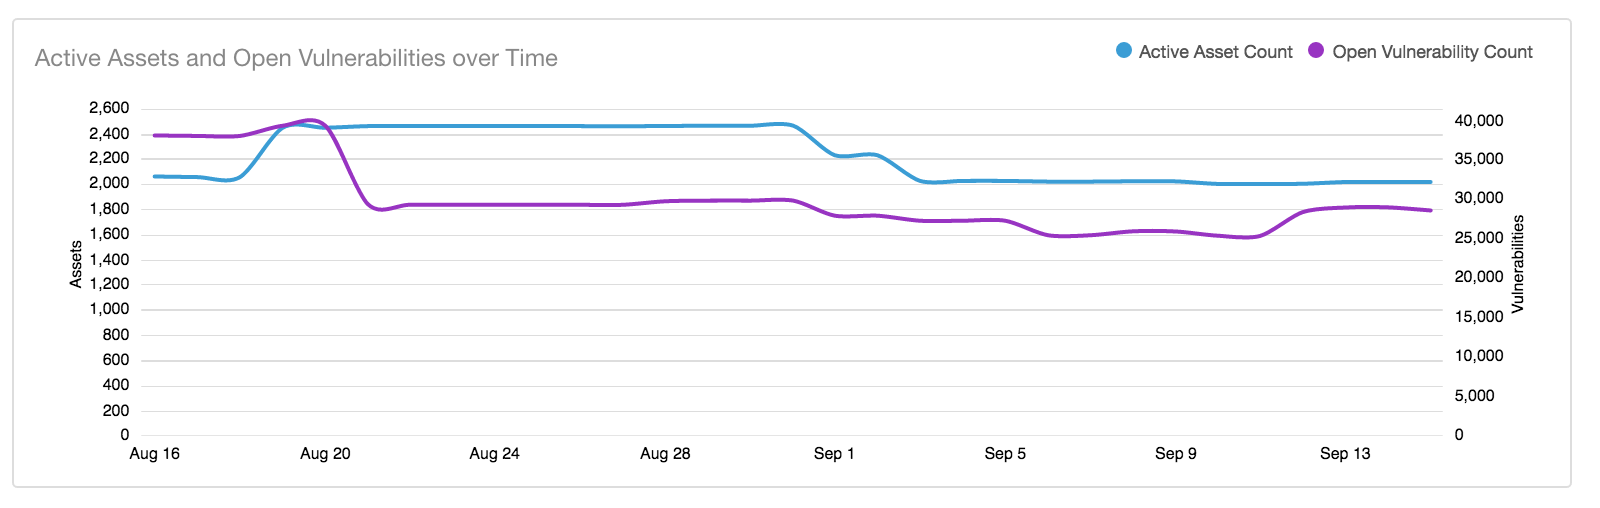
Task: Click the vertical Assets axis title
Action: point(76,264)
